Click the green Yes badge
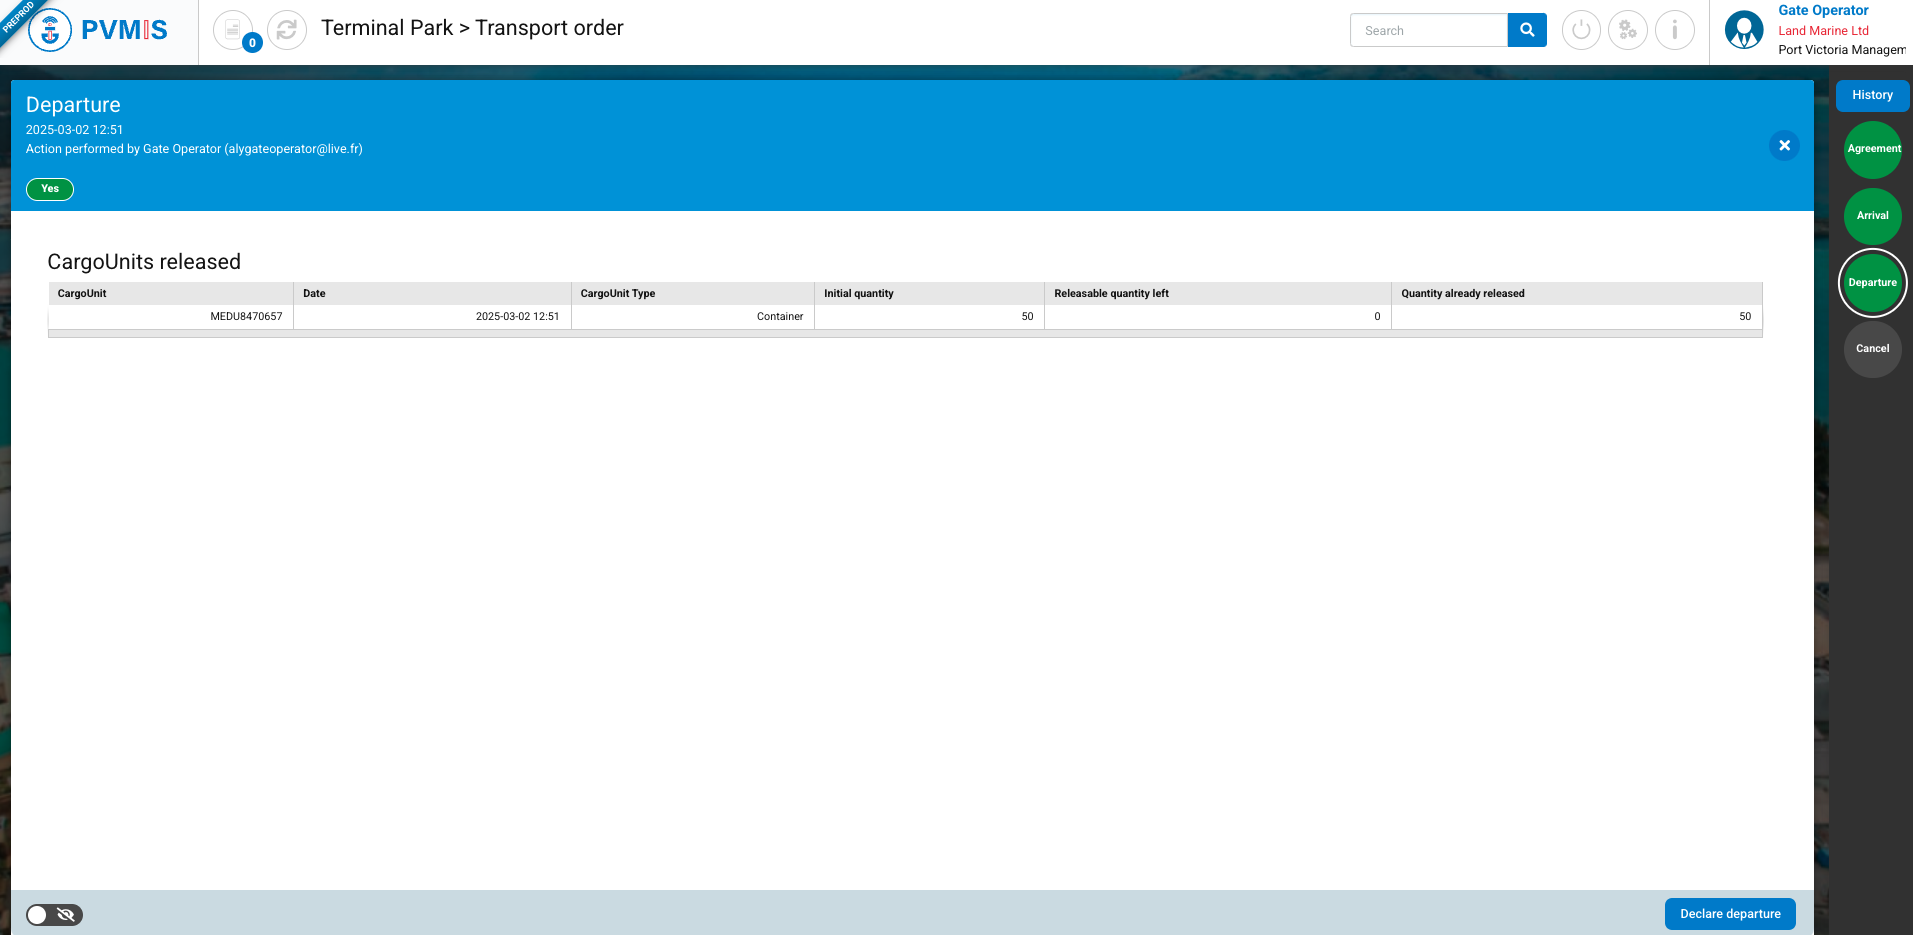This screenshot has height=935, width=1913. (x=50, y=189)
